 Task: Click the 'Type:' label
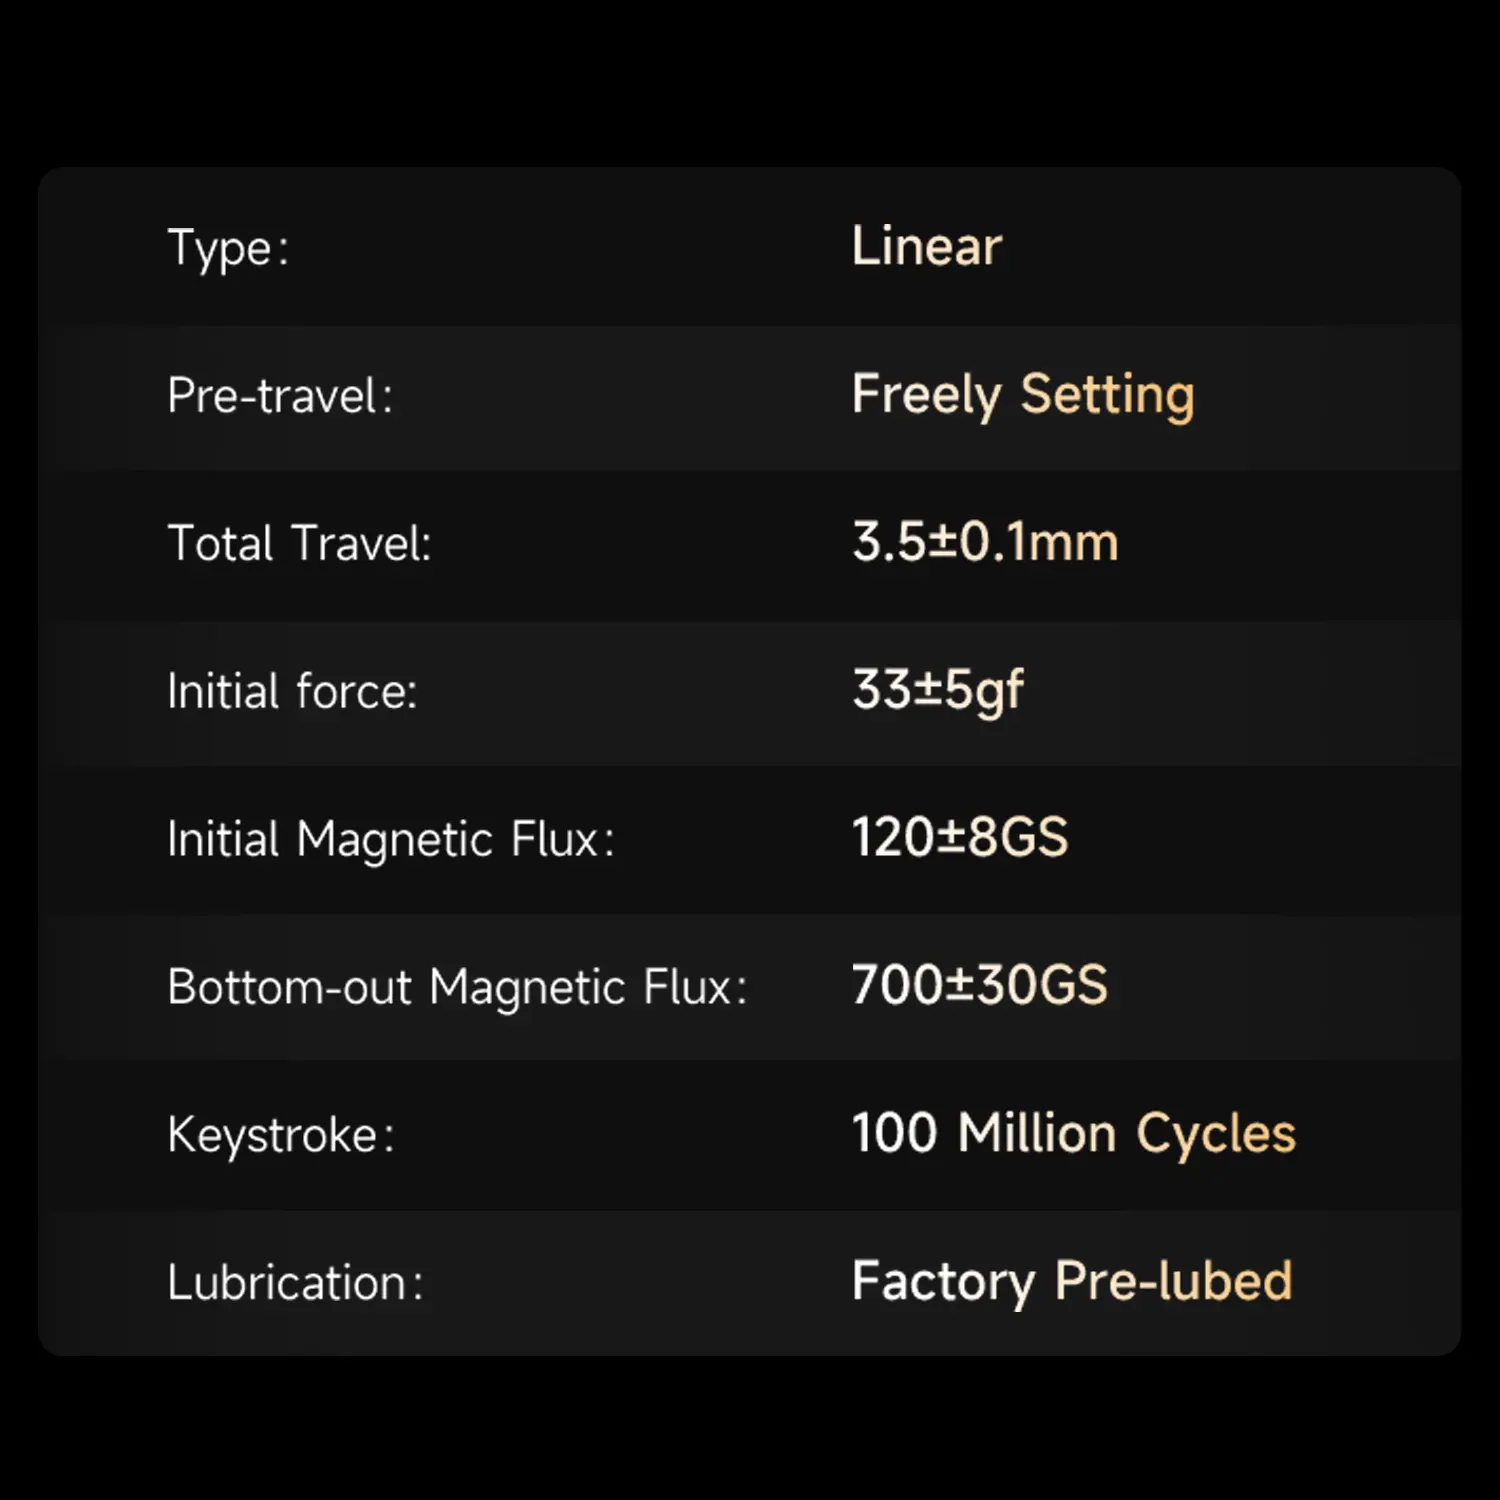pyautogui.click(x=228, y=248)
